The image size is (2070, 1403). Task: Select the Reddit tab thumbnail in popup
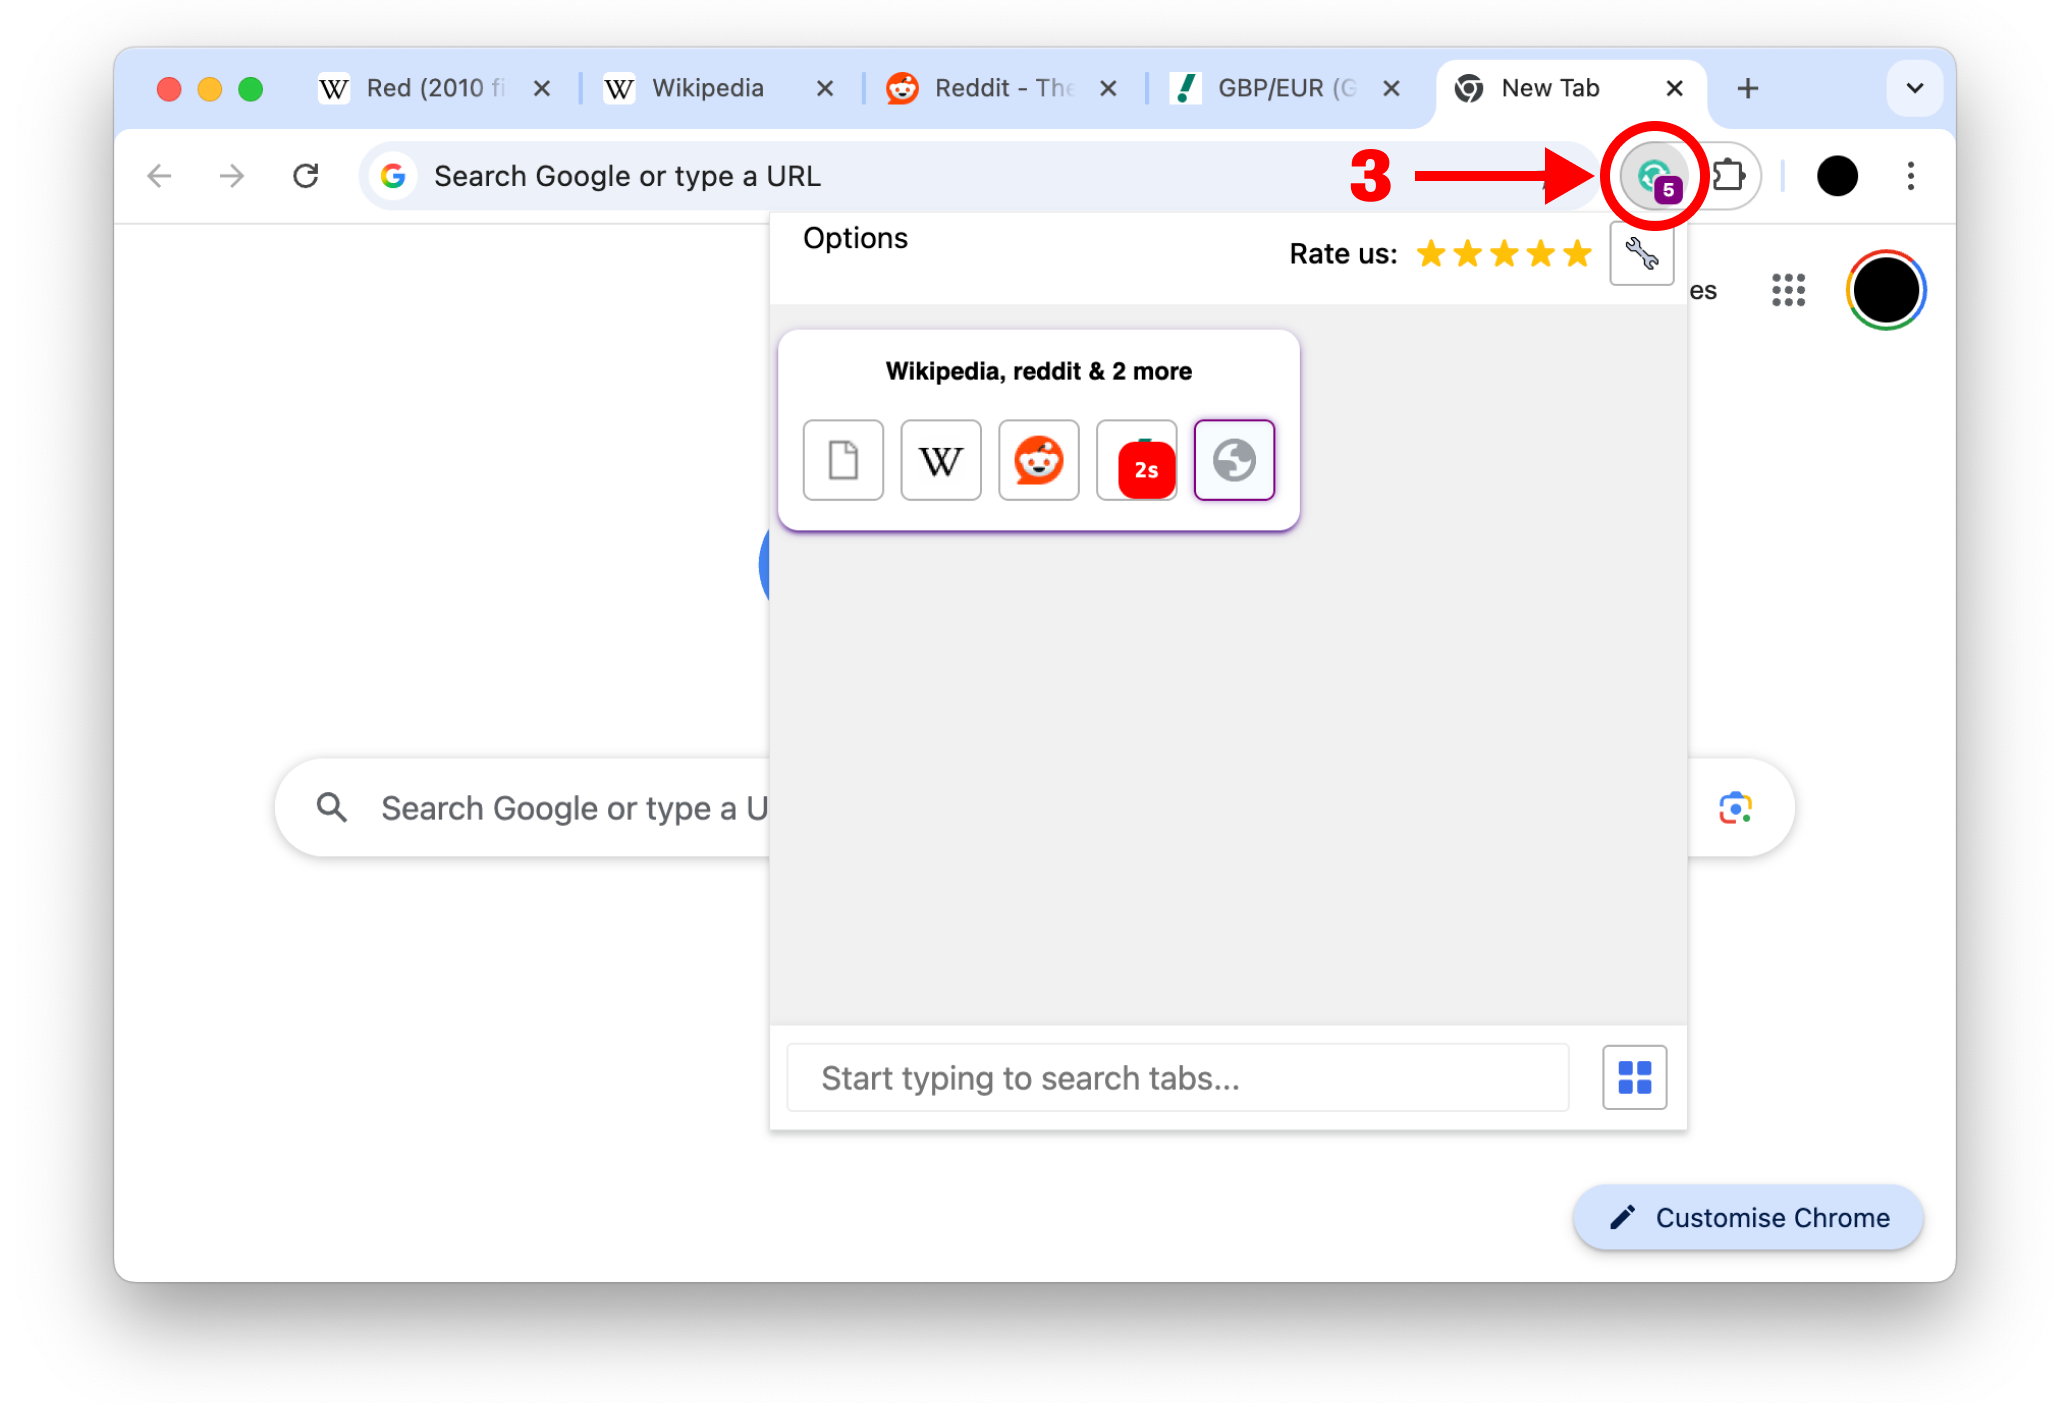click(1038, 460)
